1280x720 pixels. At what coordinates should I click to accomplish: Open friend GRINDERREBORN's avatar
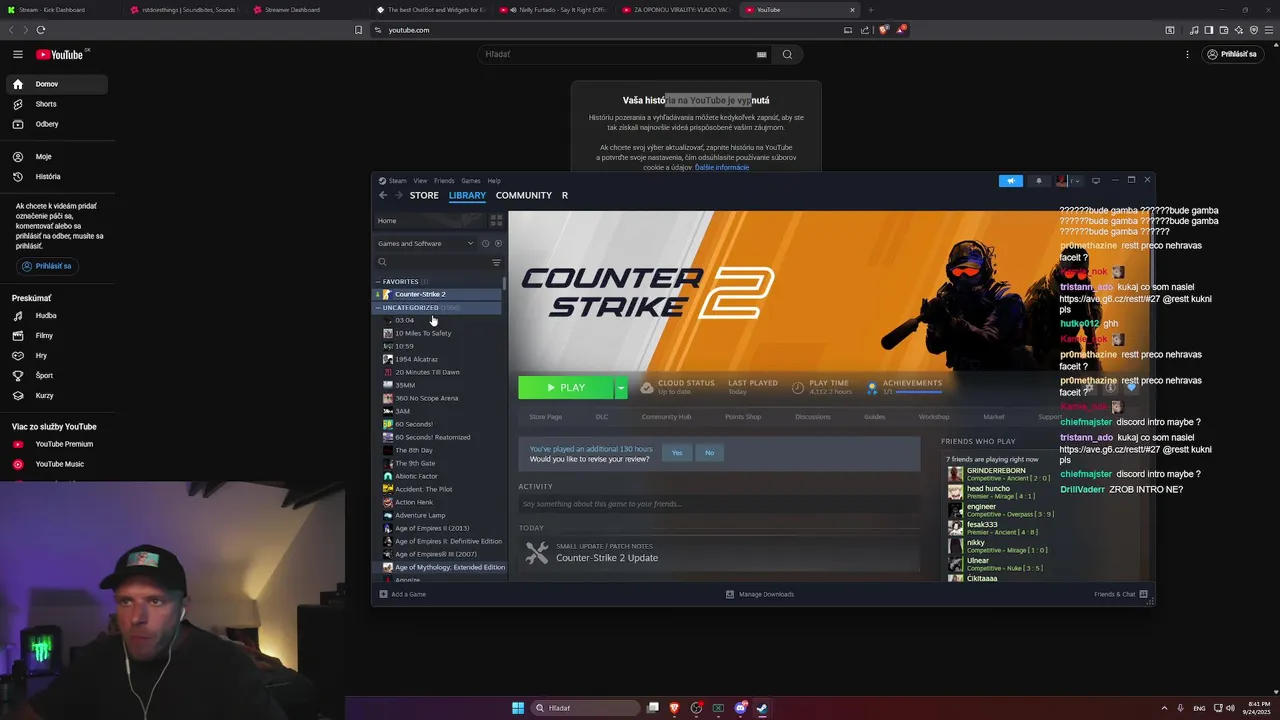click(x=956, y=474)
